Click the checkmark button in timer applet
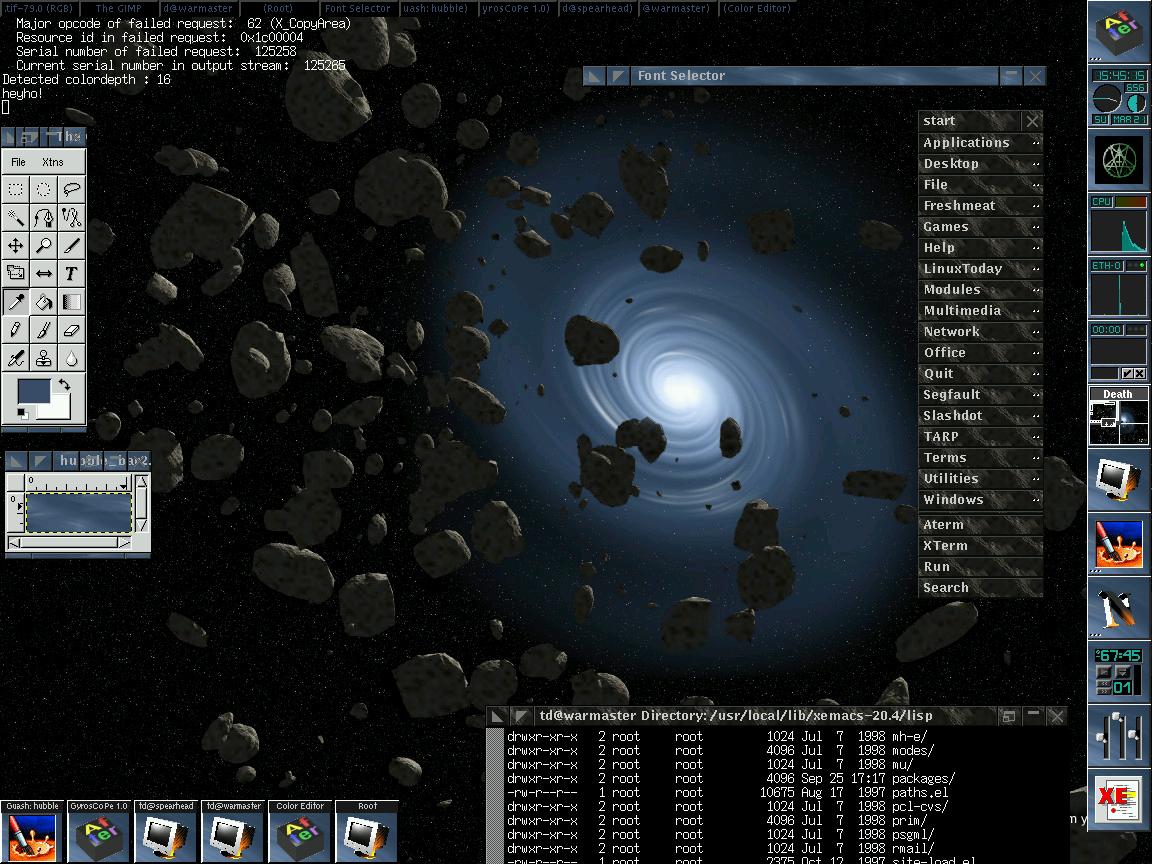Image resolution: width=1152 pixels, height=864 pixels. pyautogui.click(x=1128, y=374)
